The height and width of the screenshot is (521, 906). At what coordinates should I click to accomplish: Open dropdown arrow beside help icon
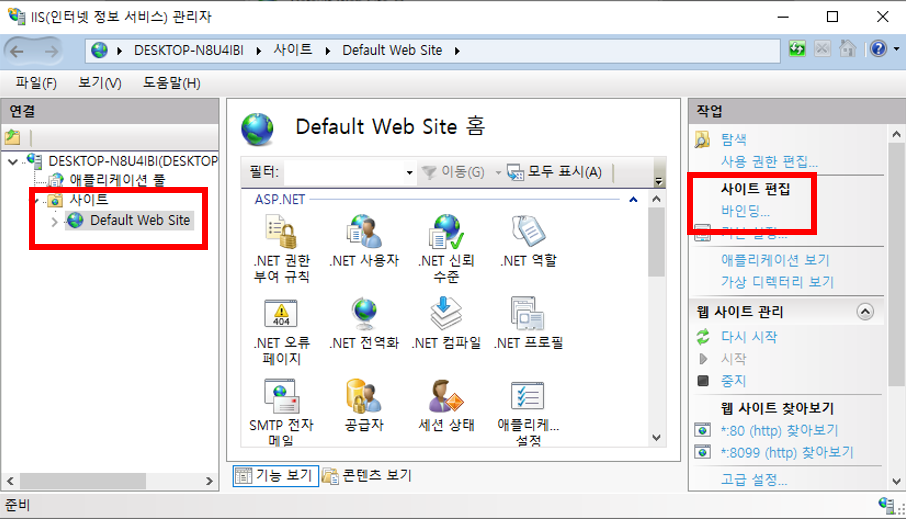point(896,49)
